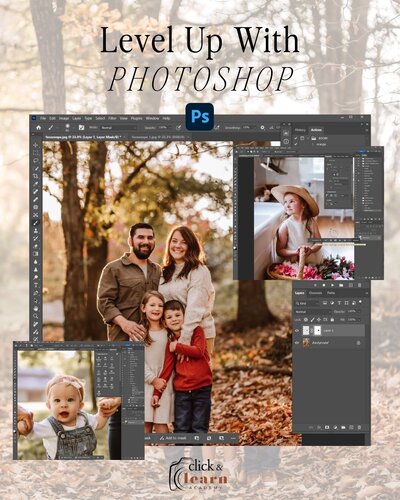The height and width of the screenshot is (500, 400).
Task: Select the Layer 1 mask thumbnail
Action: pyautogui.click(x=318, y=330)
